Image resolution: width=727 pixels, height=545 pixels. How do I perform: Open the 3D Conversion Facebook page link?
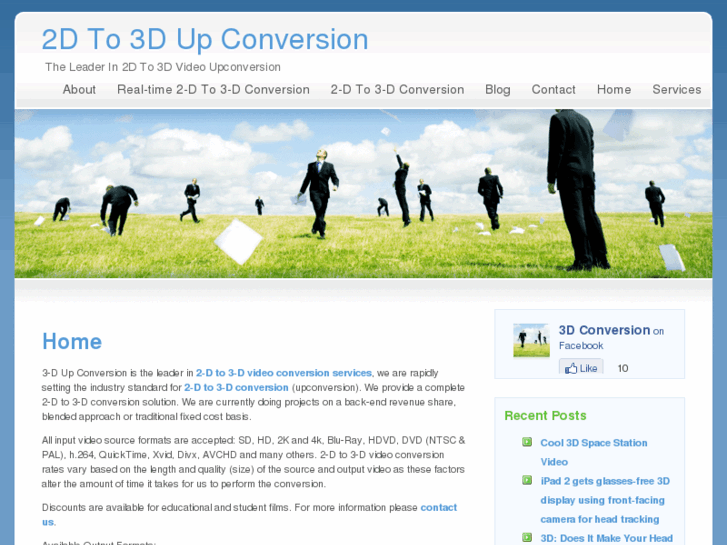tap(604, 330)
